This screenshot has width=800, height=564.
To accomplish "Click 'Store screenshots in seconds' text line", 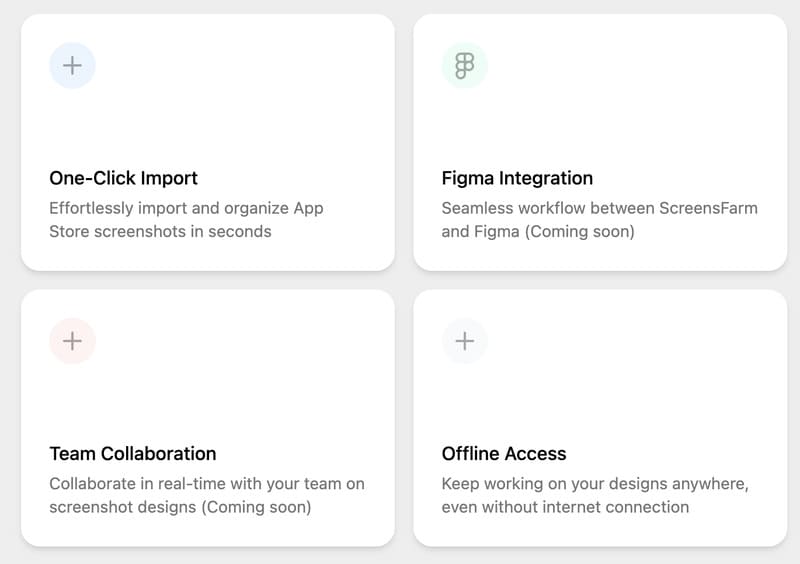I will point(160,231).
